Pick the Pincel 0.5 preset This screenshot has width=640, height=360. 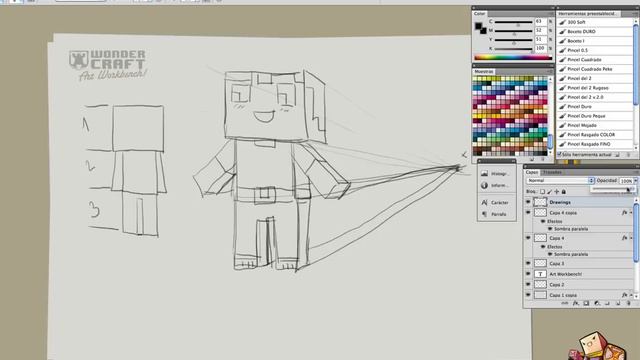pos(595,50)
